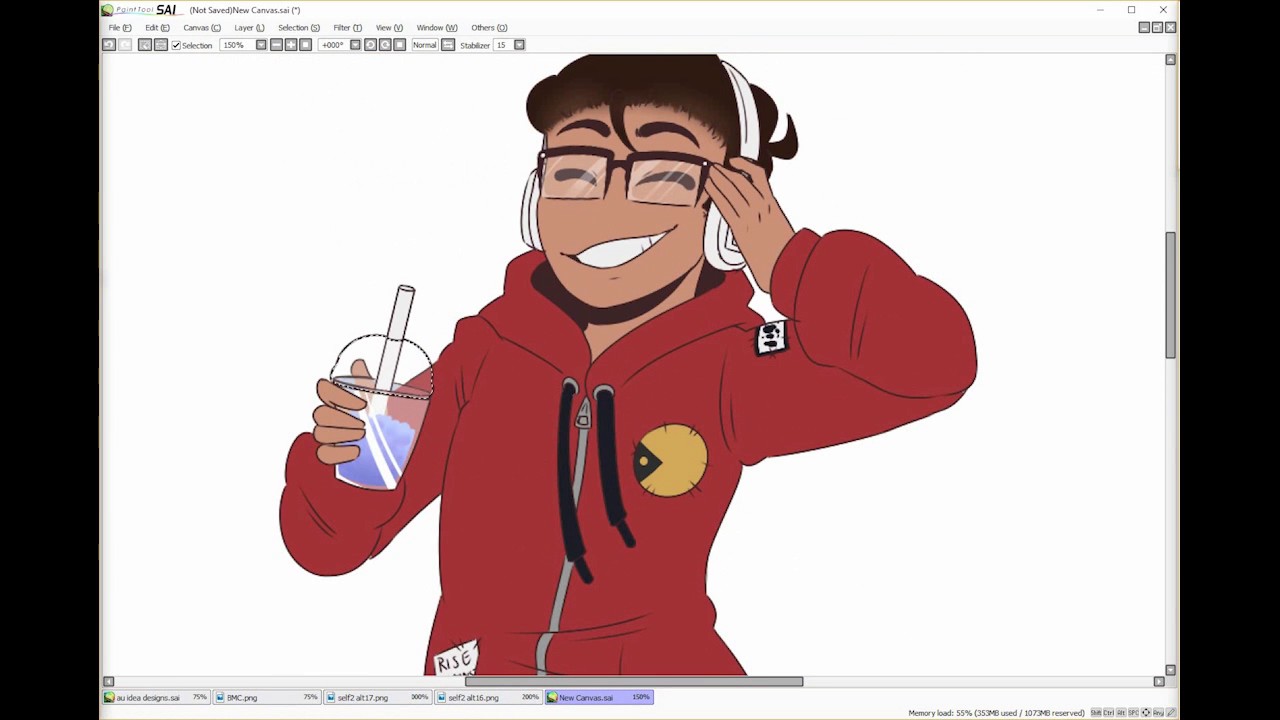Screen dimensions: 1280x720
Task: Click the Redo arrow icon in the toolbar
Action: pos(125,45)
